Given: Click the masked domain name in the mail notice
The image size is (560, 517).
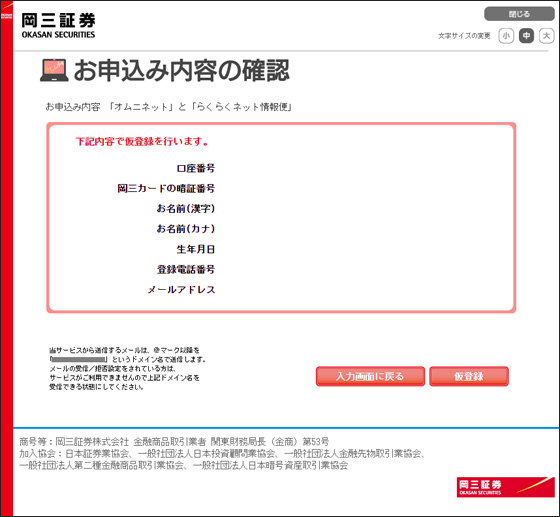Looking at the screenshot, I should (79, 359).
